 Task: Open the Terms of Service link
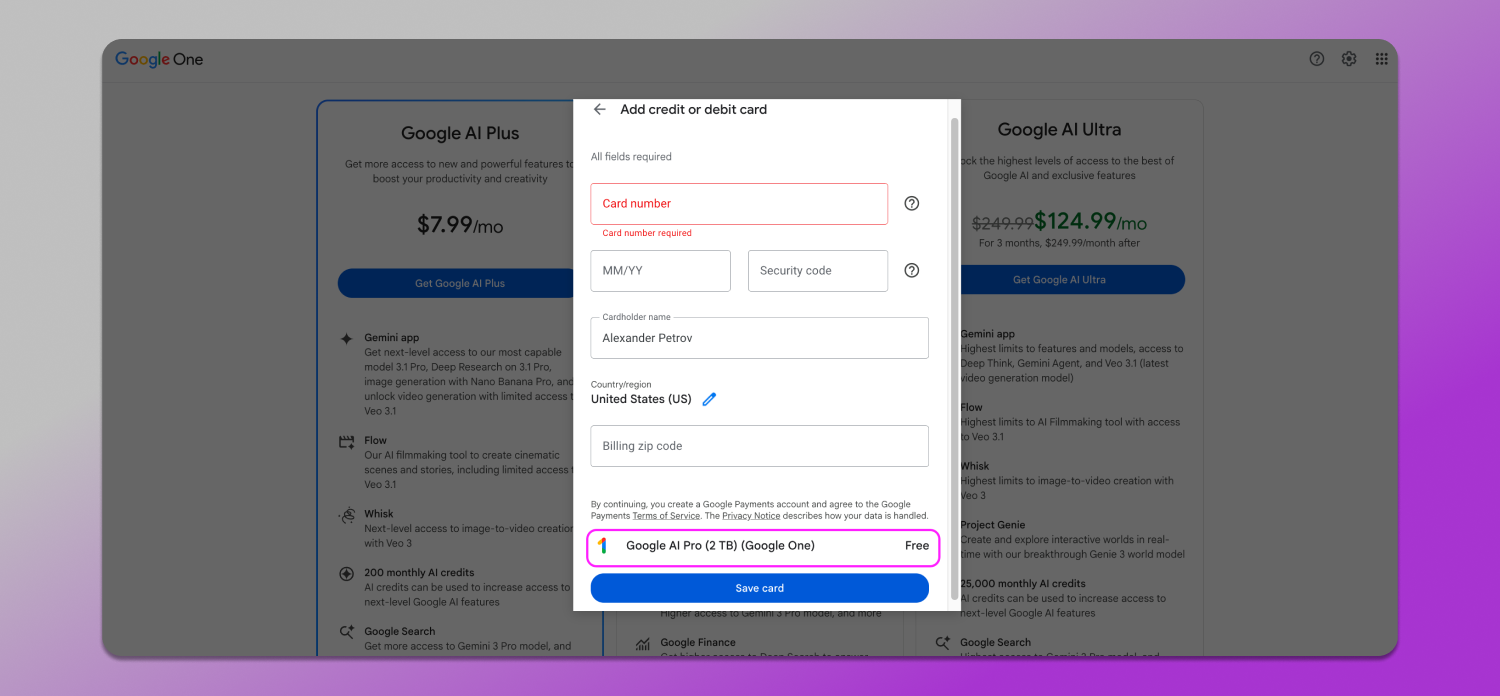coord(666,516)
